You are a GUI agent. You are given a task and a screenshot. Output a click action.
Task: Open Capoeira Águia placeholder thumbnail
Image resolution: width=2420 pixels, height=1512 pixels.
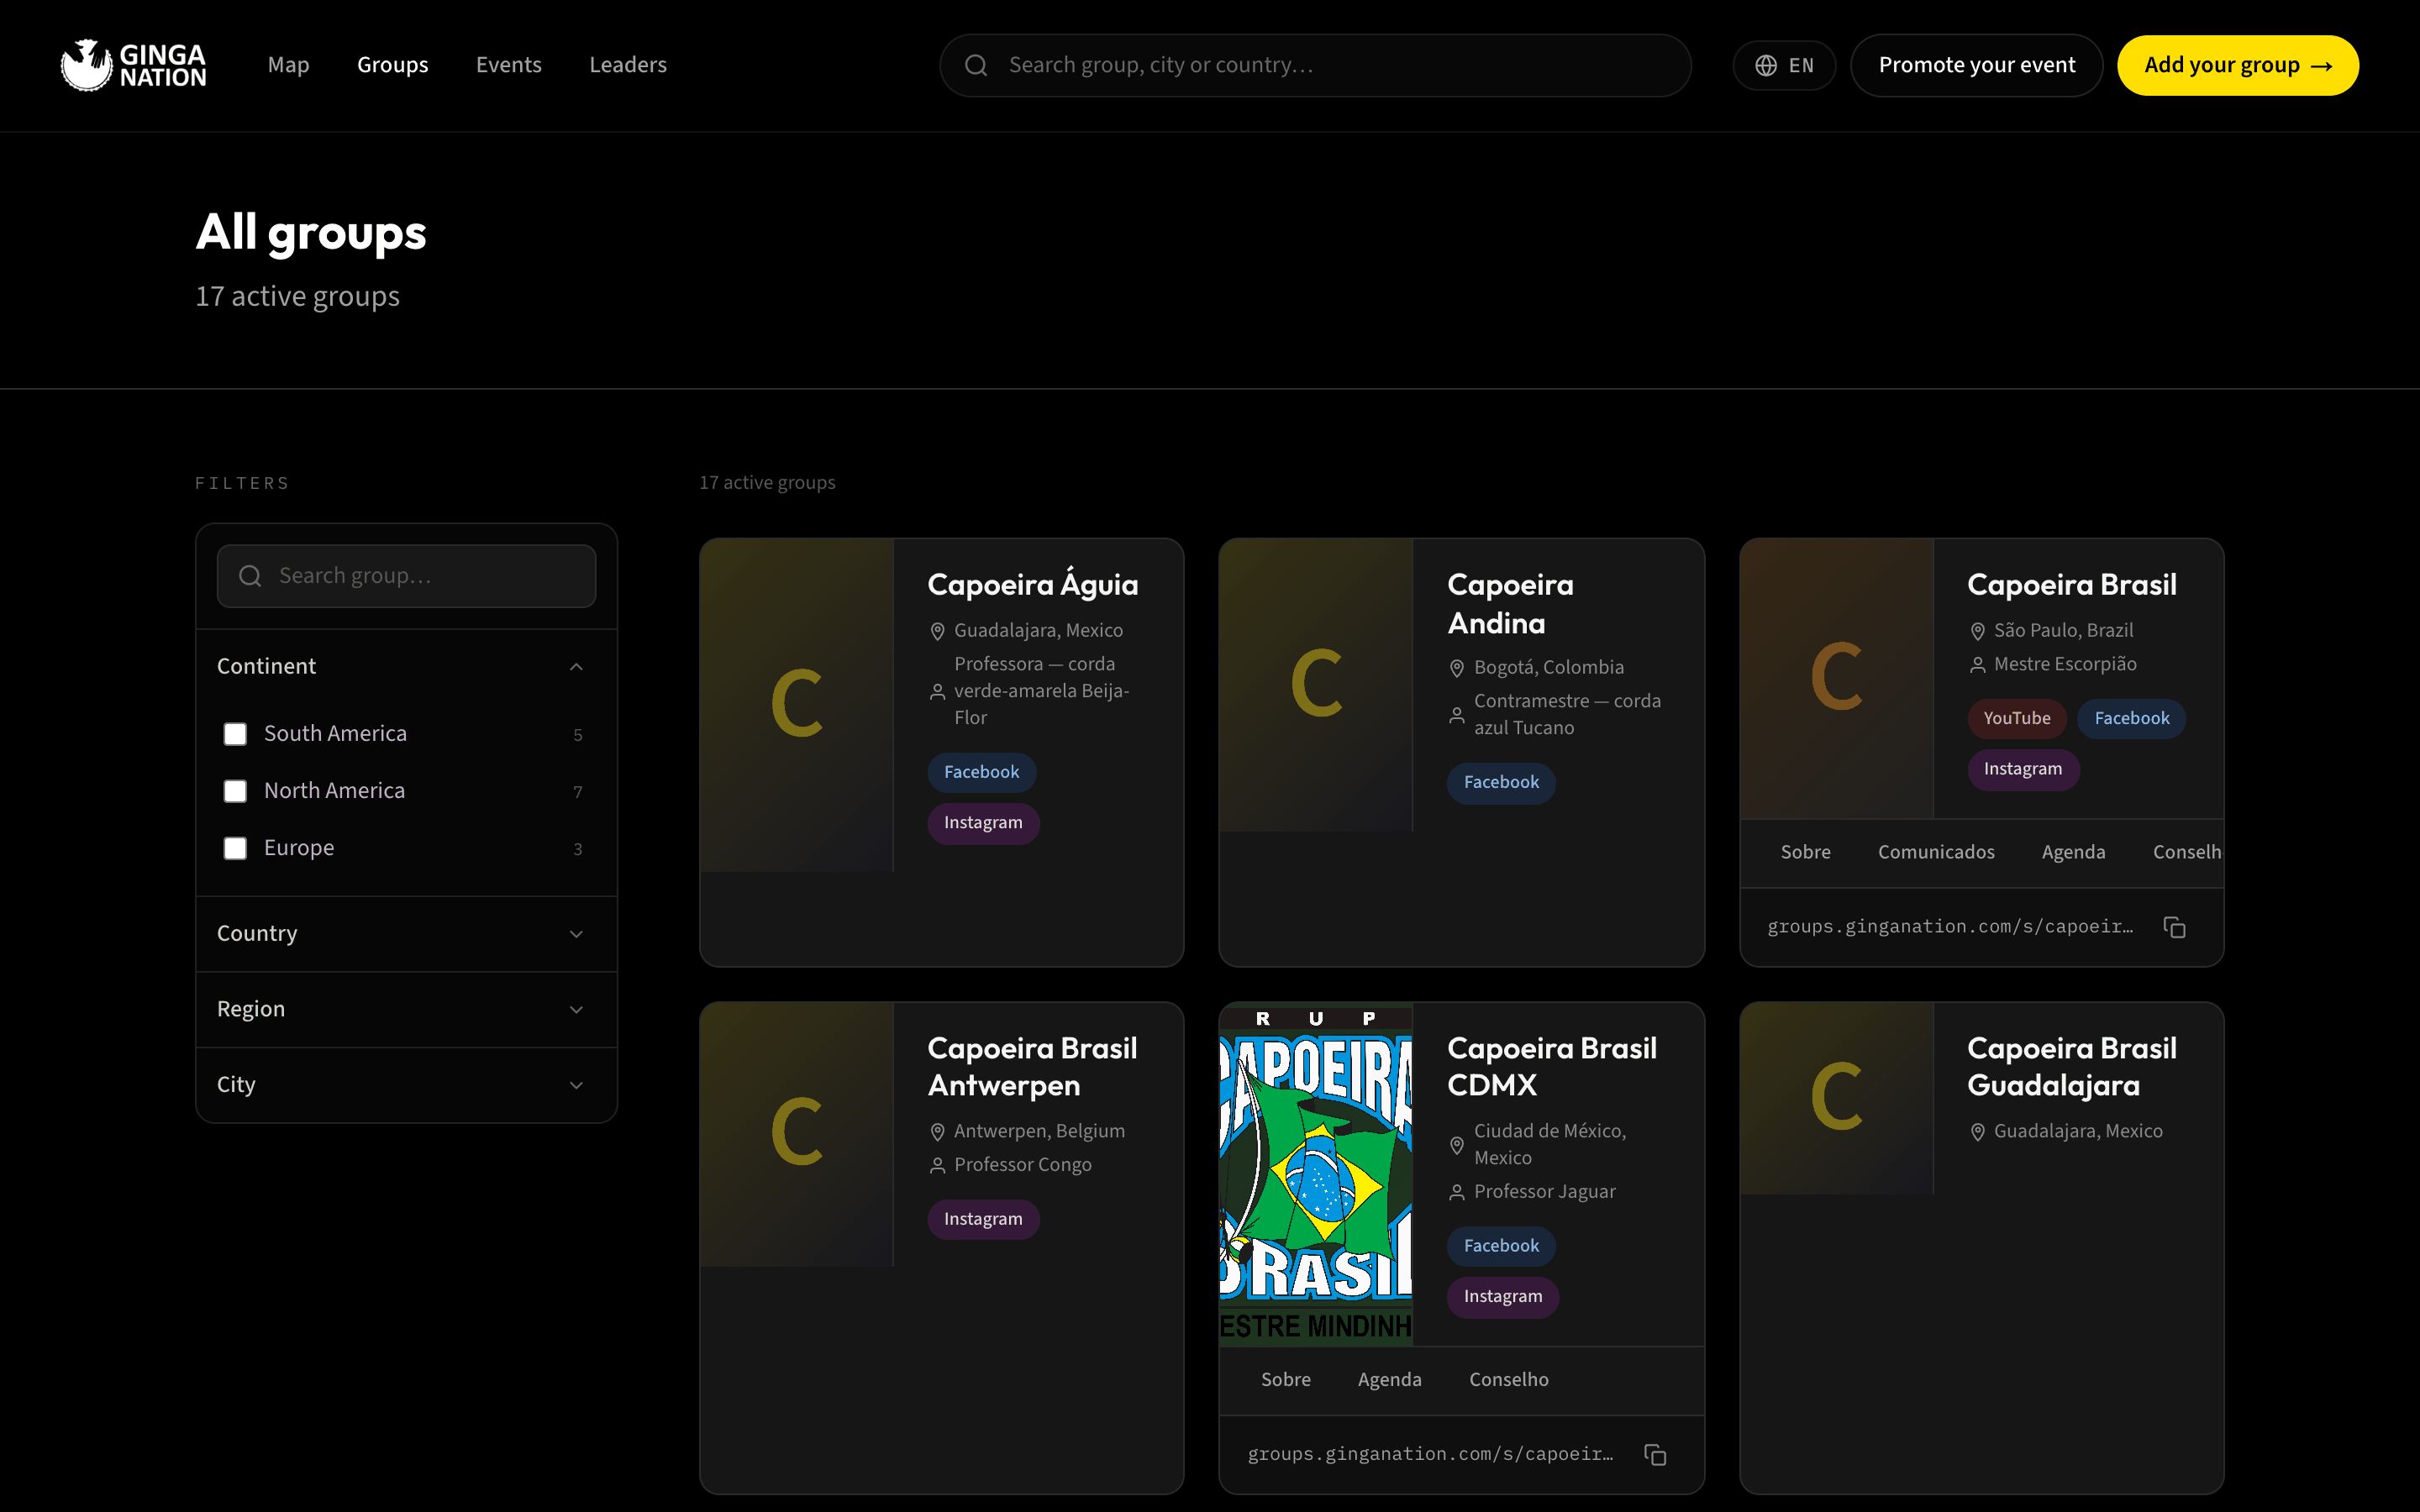point(797,705)
